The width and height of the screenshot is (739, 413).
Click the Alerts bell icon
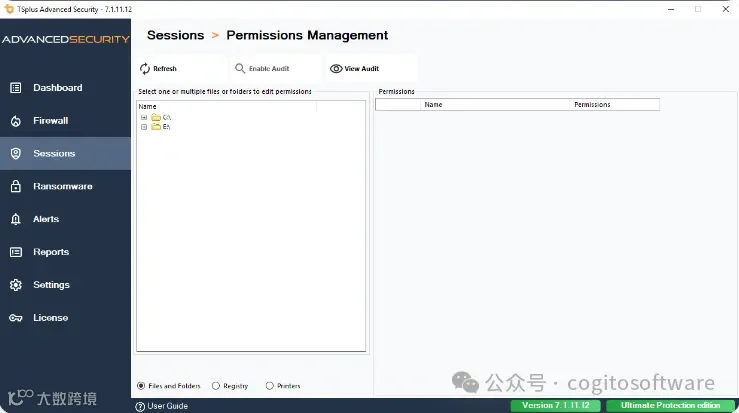coord(16,219)
